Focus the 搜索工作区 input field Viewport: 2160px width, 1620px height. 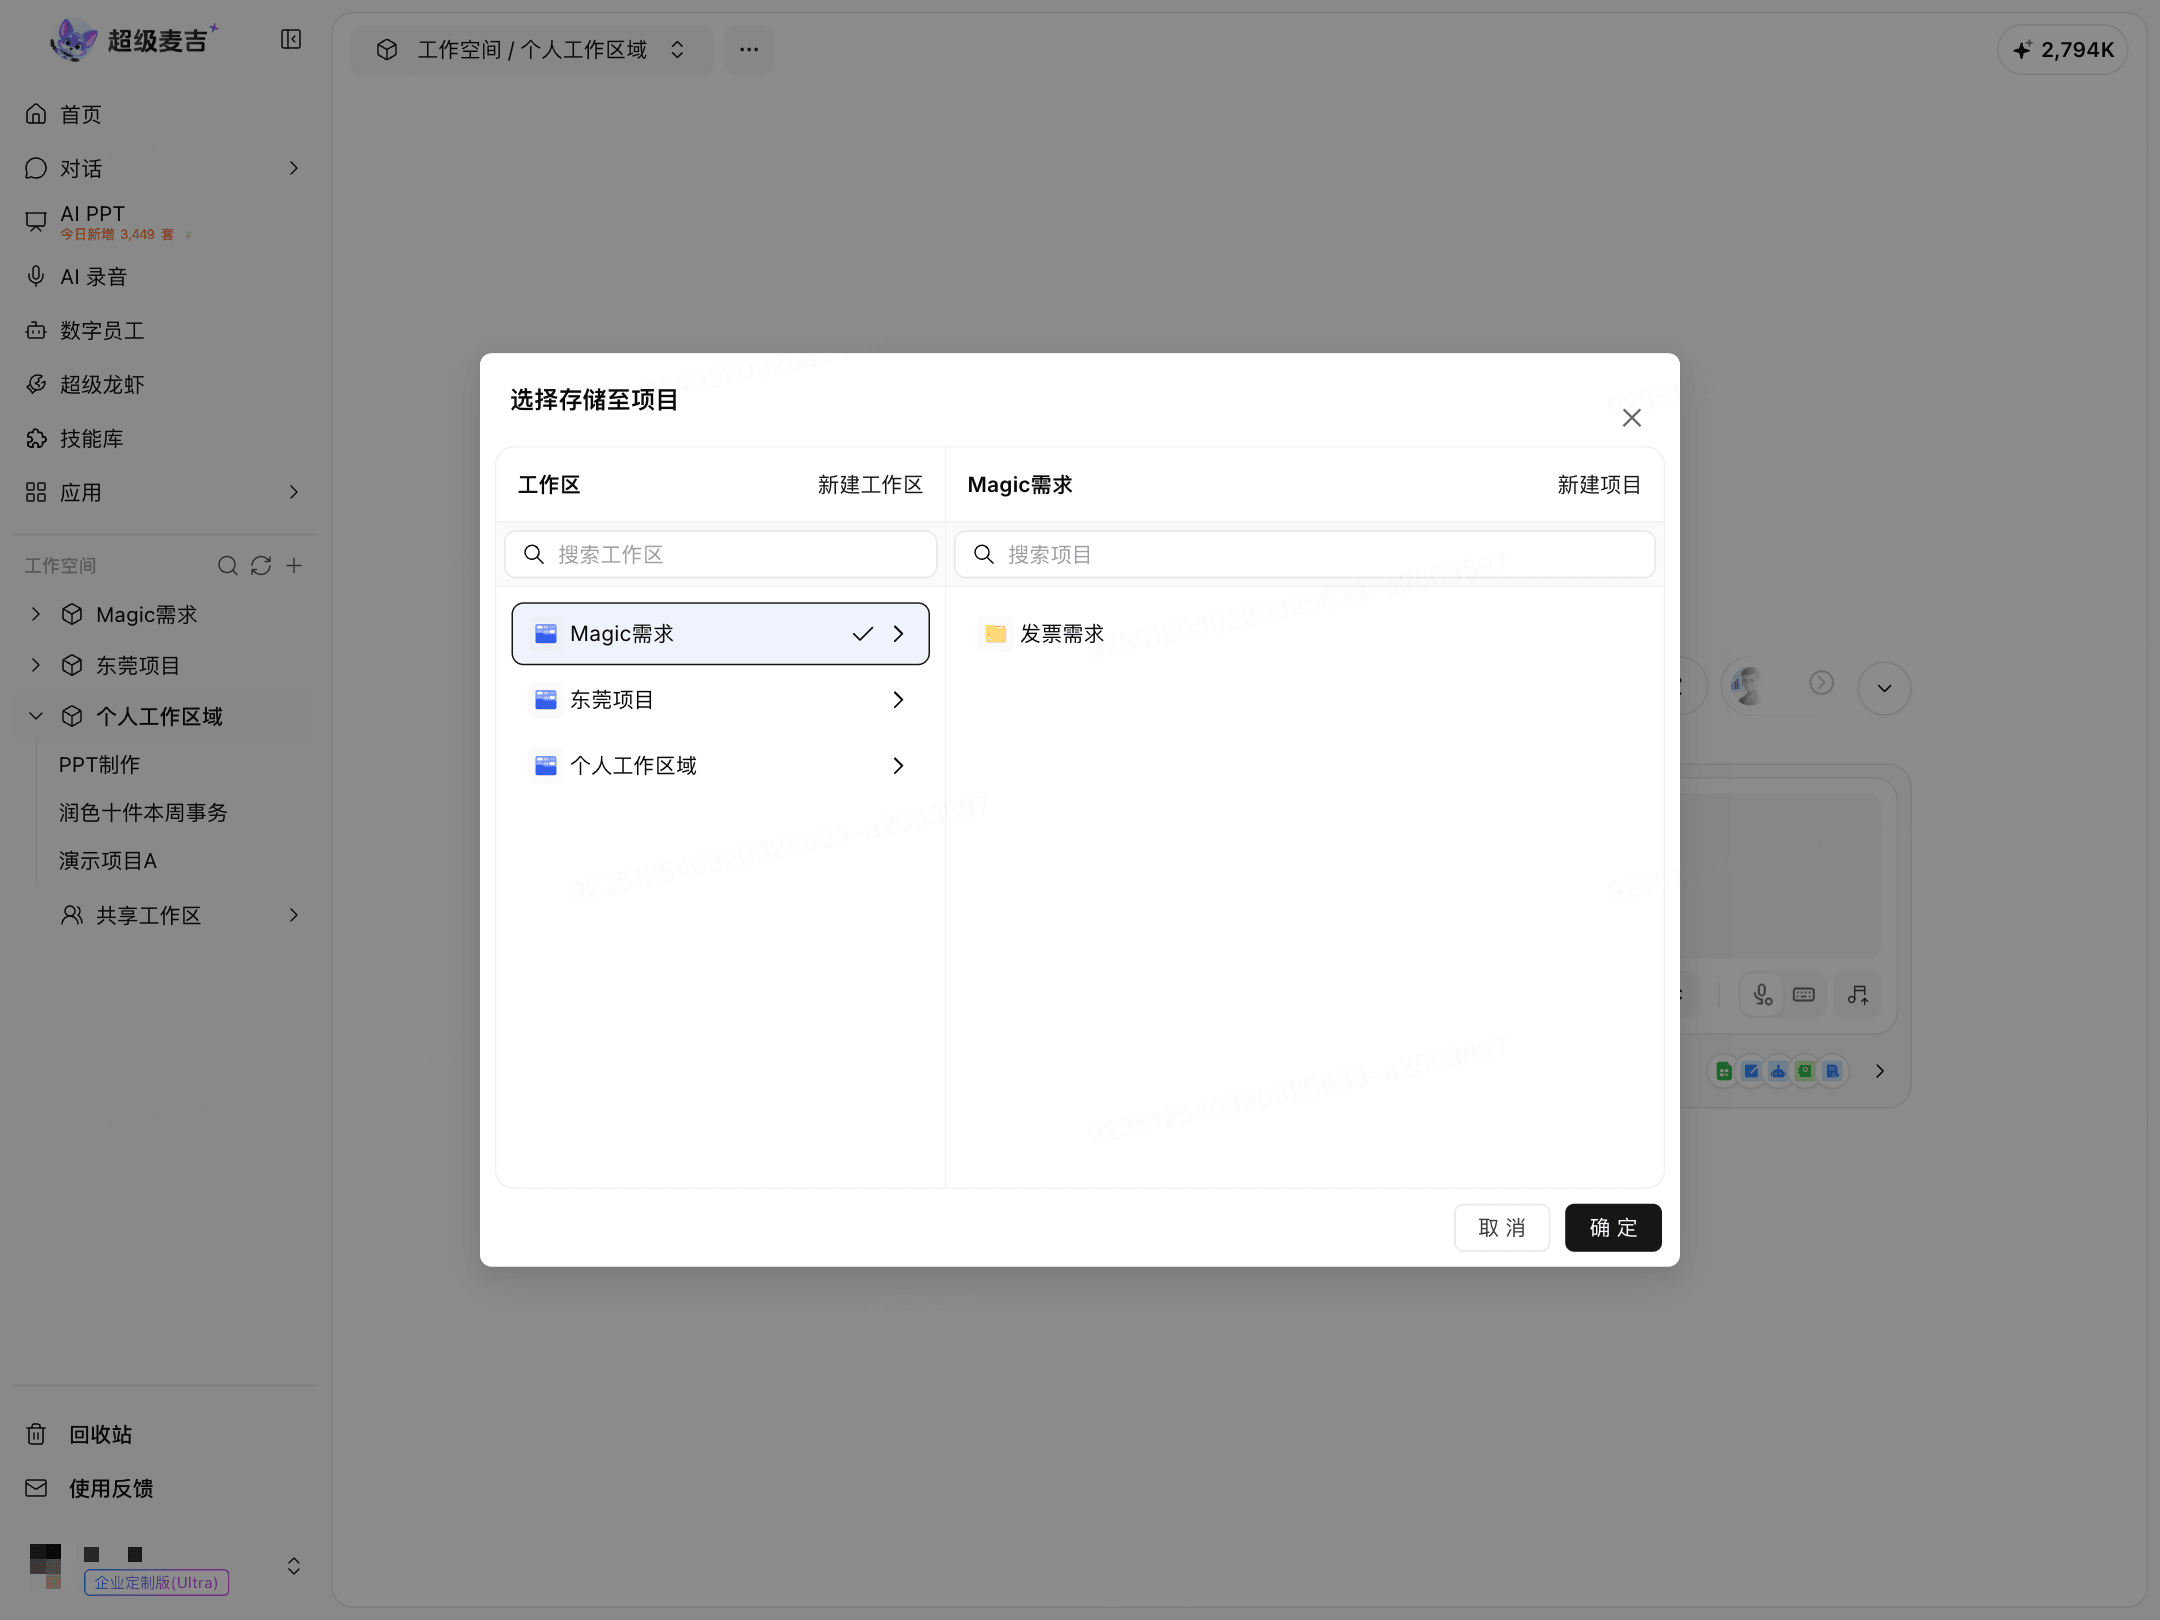(721, 555)
